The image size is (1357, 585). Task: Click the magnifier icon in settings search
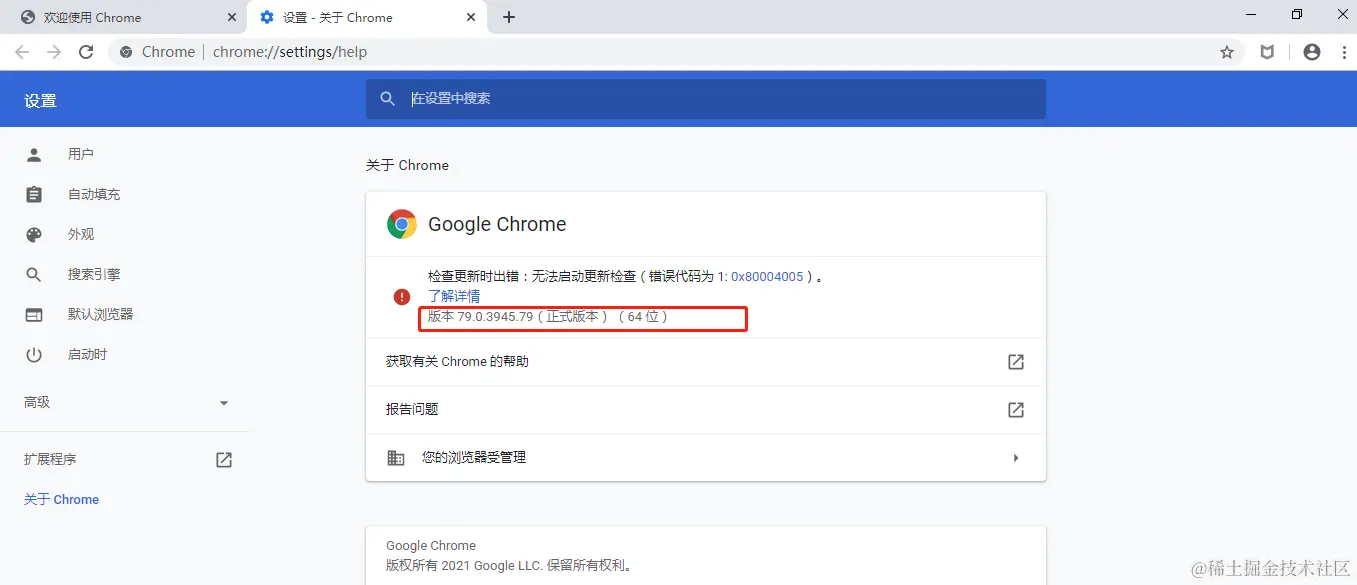pyautogui.click(x=388, y=99)
